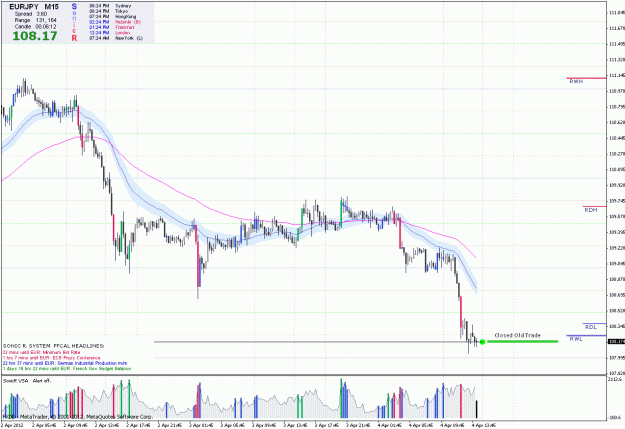Click the black current price tag on axis

[x=616, y=341]
